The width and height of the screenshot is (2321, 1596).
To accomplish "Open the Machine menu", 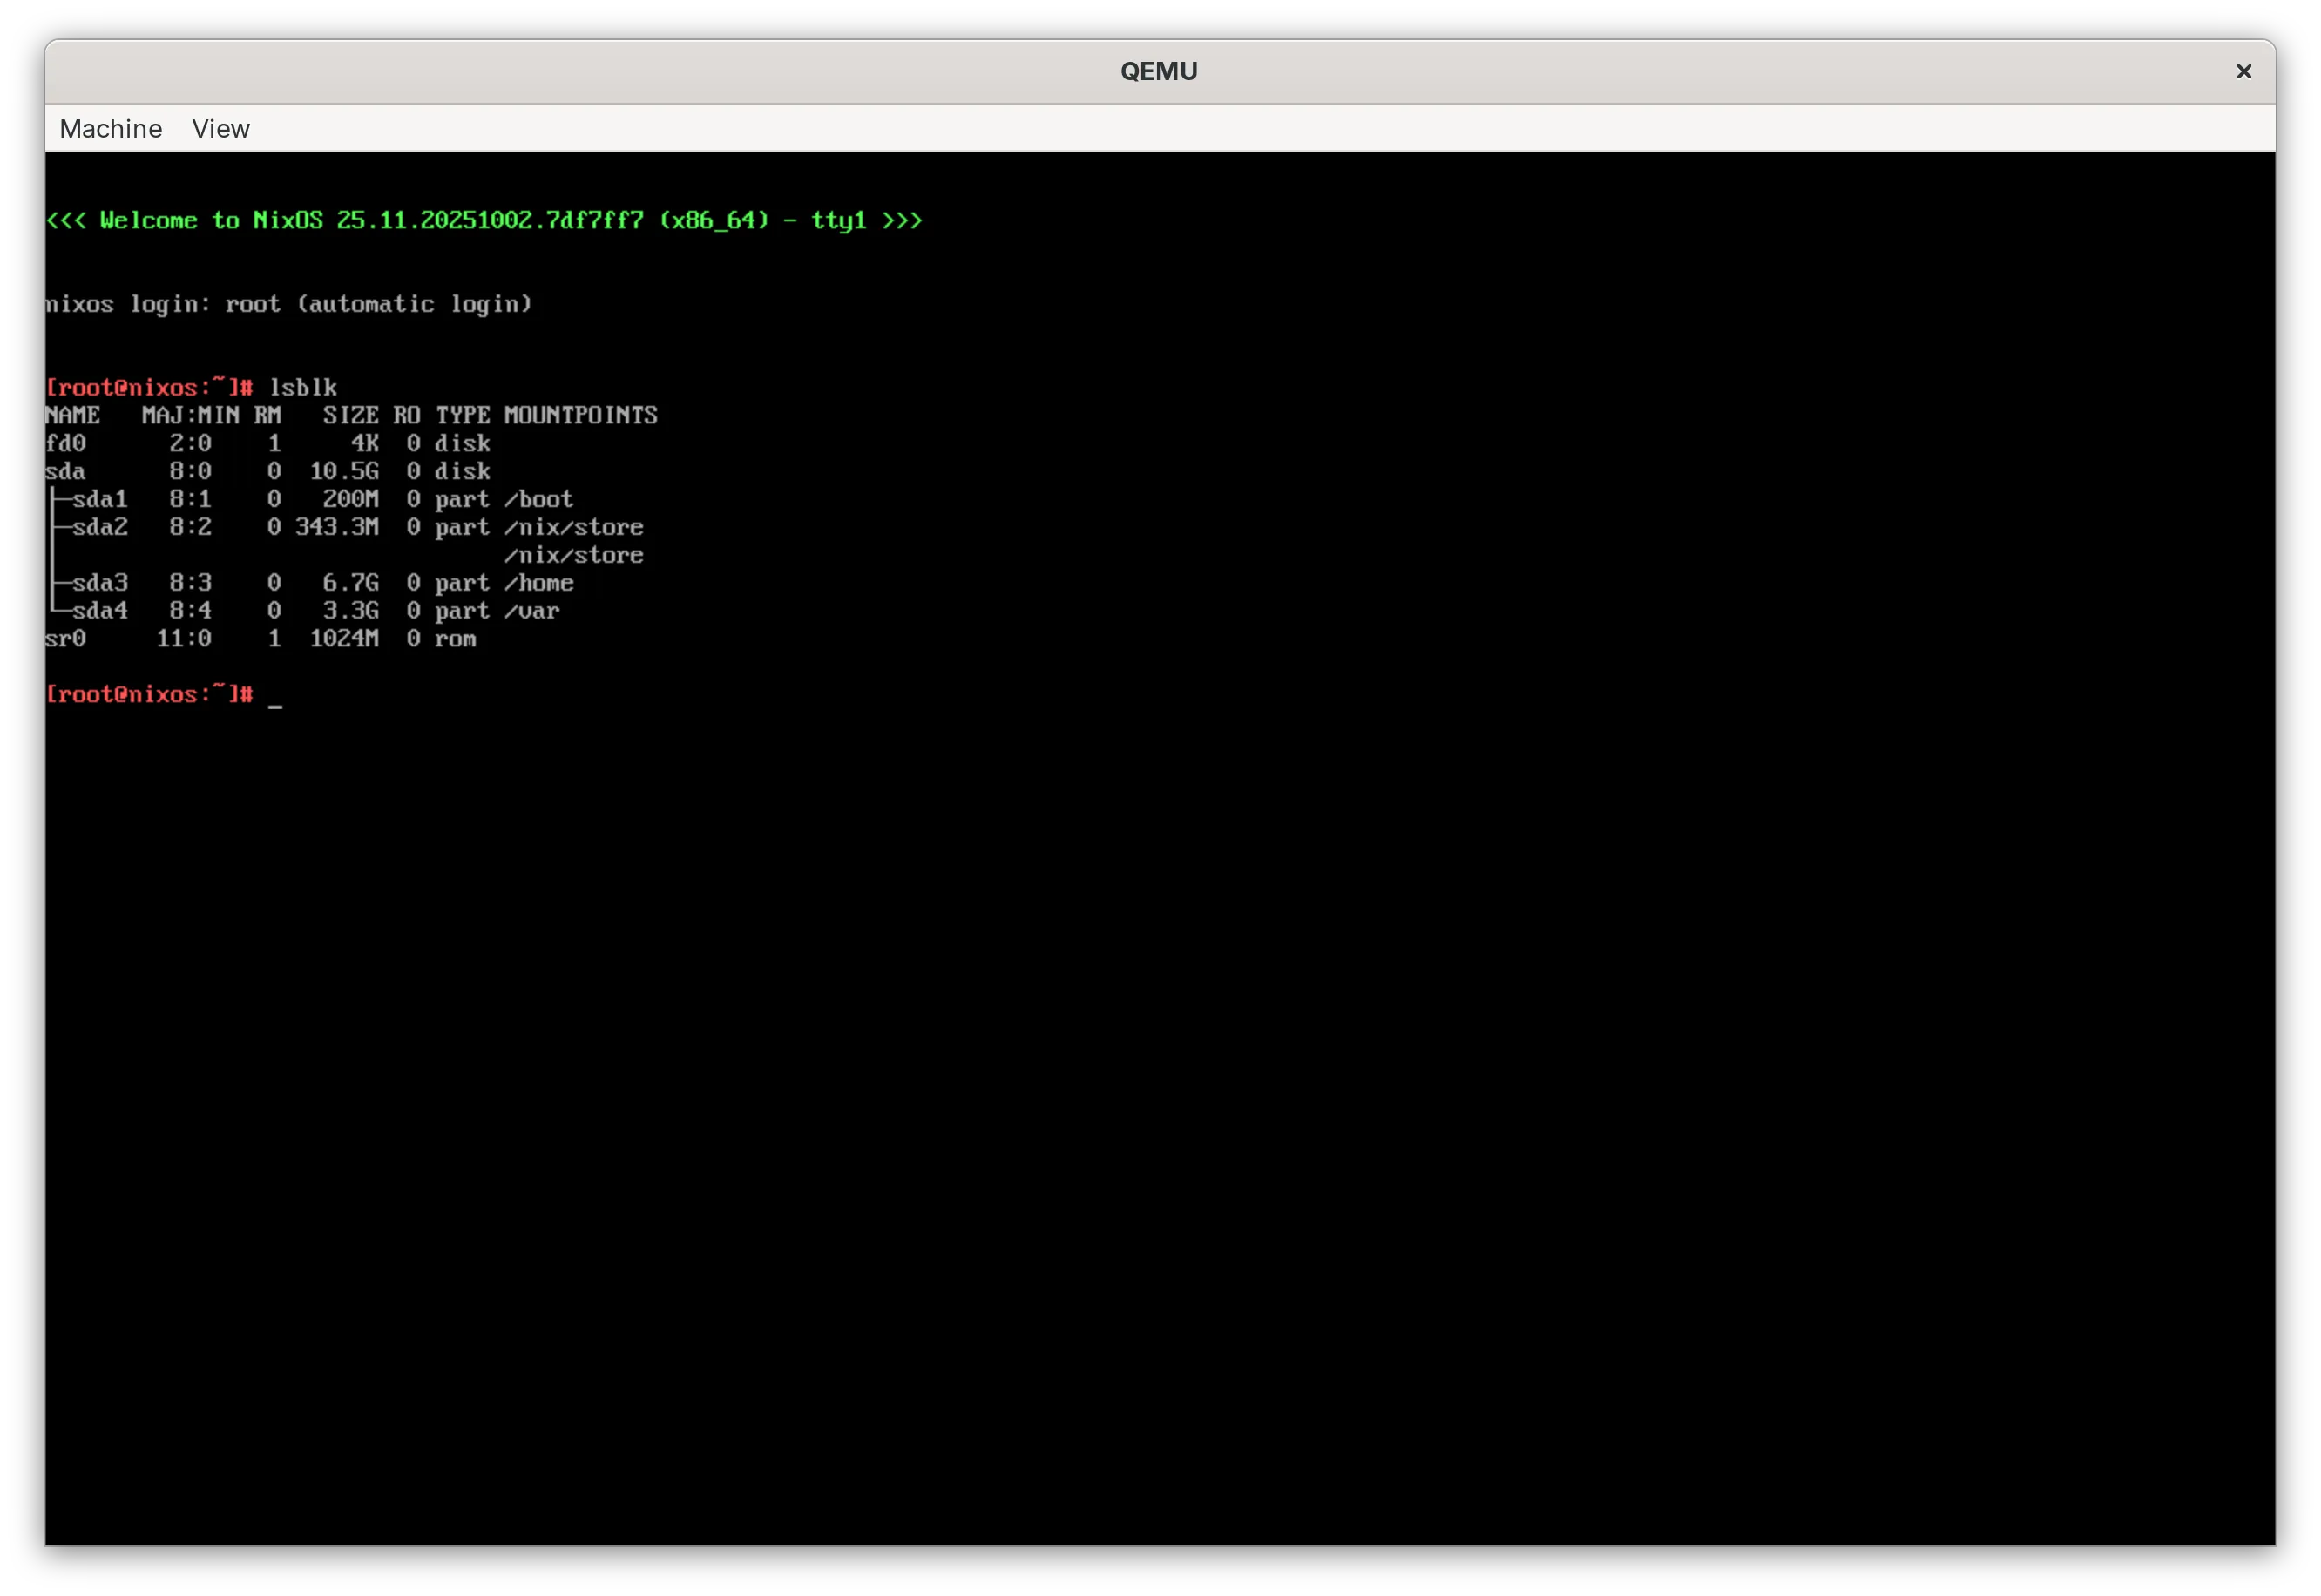I will [110, 129].
